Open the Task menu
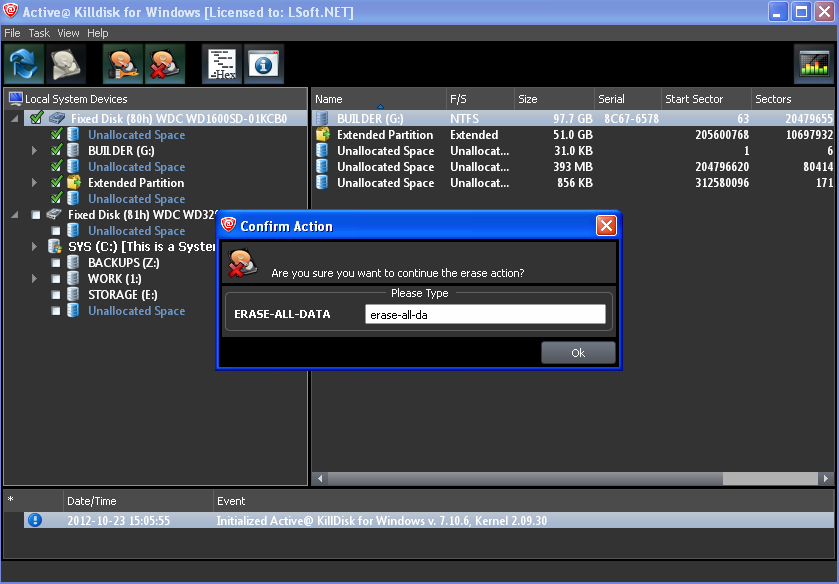This screenshot has width=839, height=584. 39,33
